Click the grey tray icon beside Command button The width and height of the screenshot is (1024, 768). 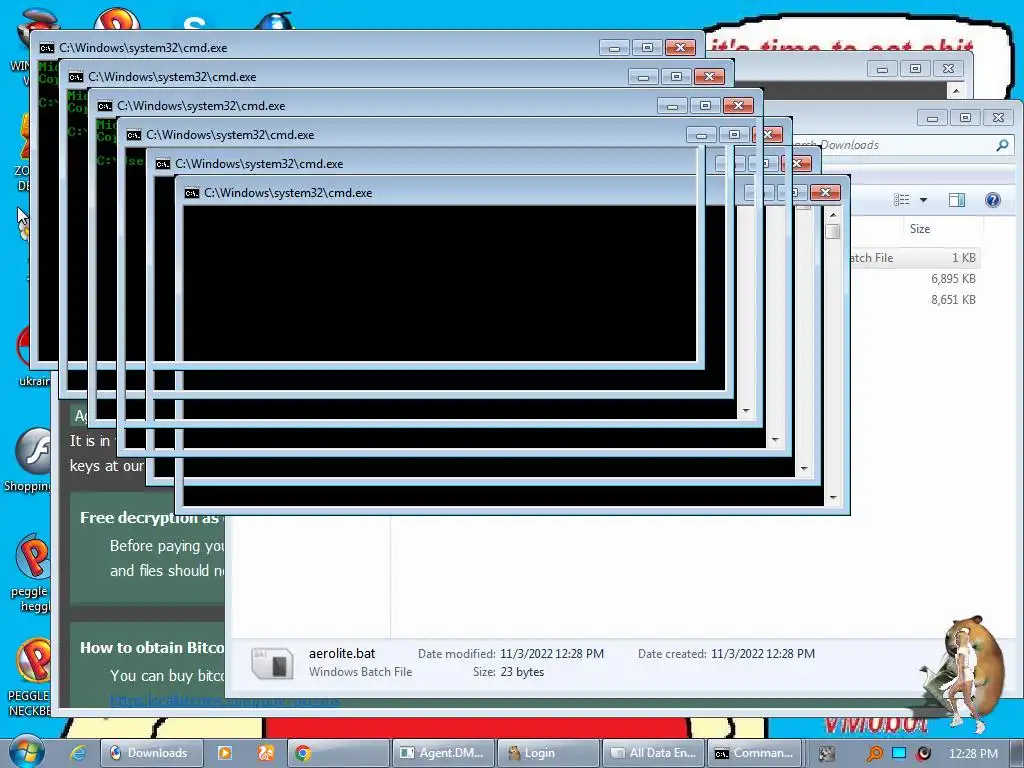[827, 754]
